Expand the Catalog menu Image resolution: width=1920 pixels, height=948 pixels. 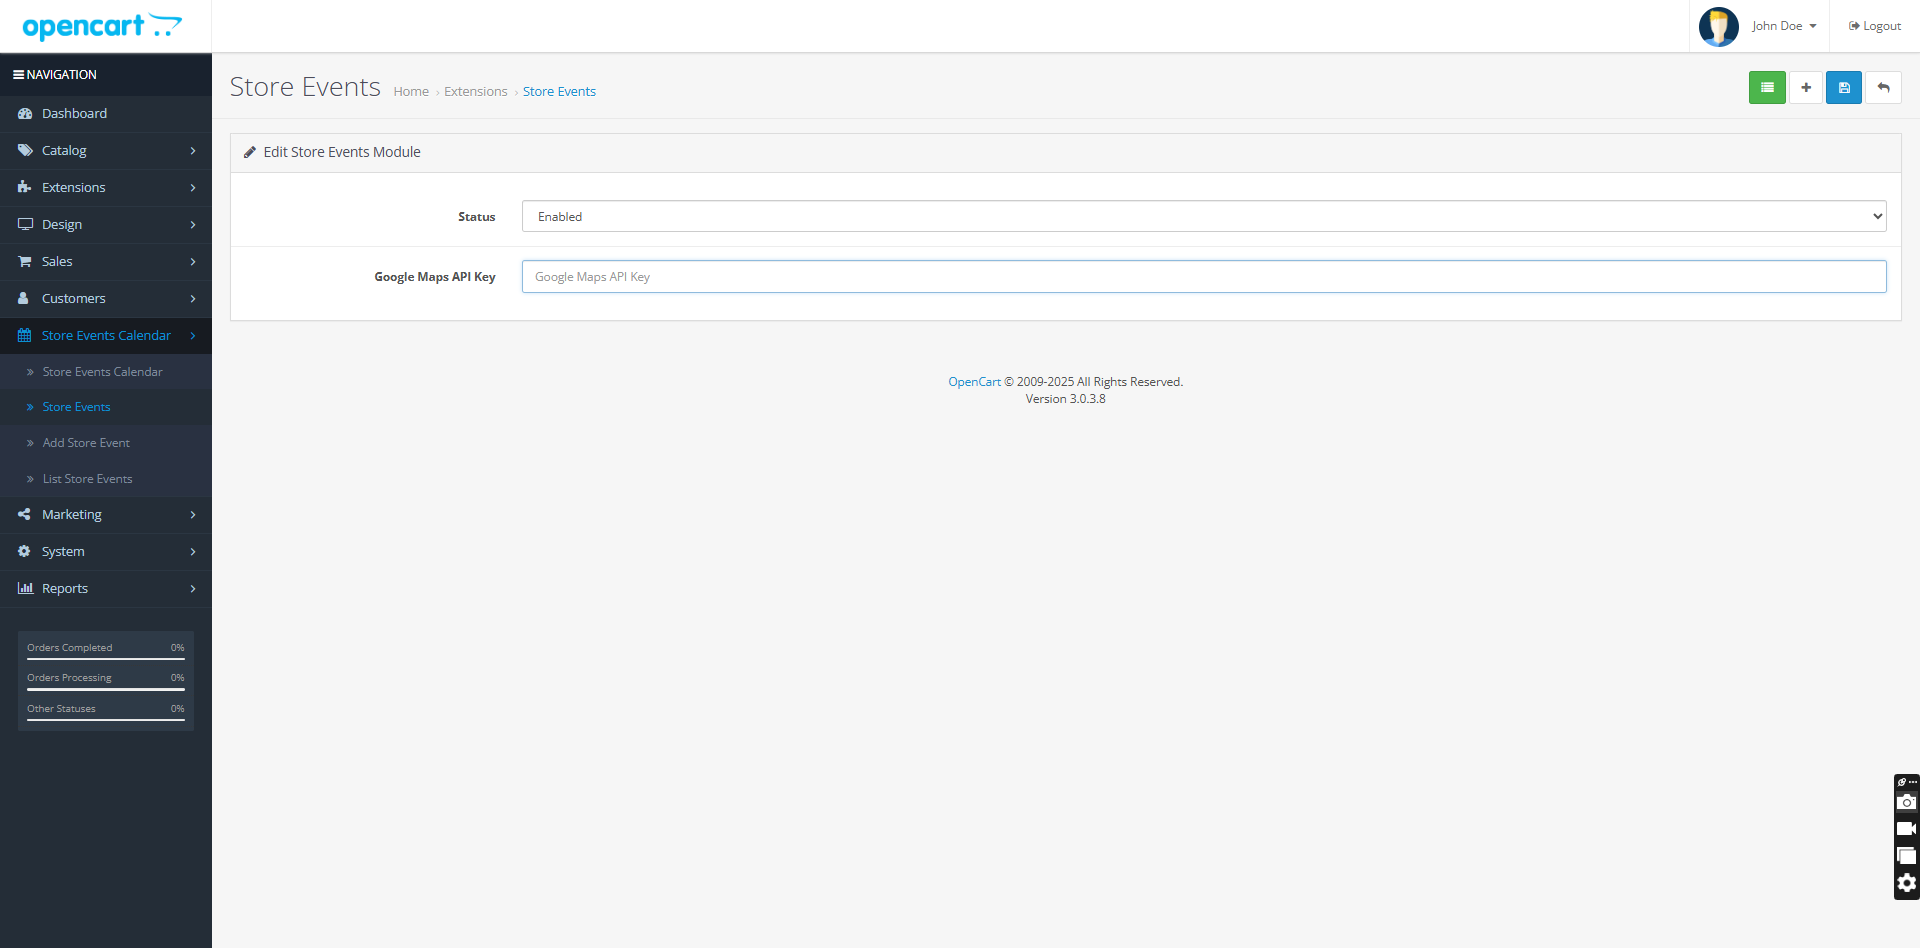106,151
